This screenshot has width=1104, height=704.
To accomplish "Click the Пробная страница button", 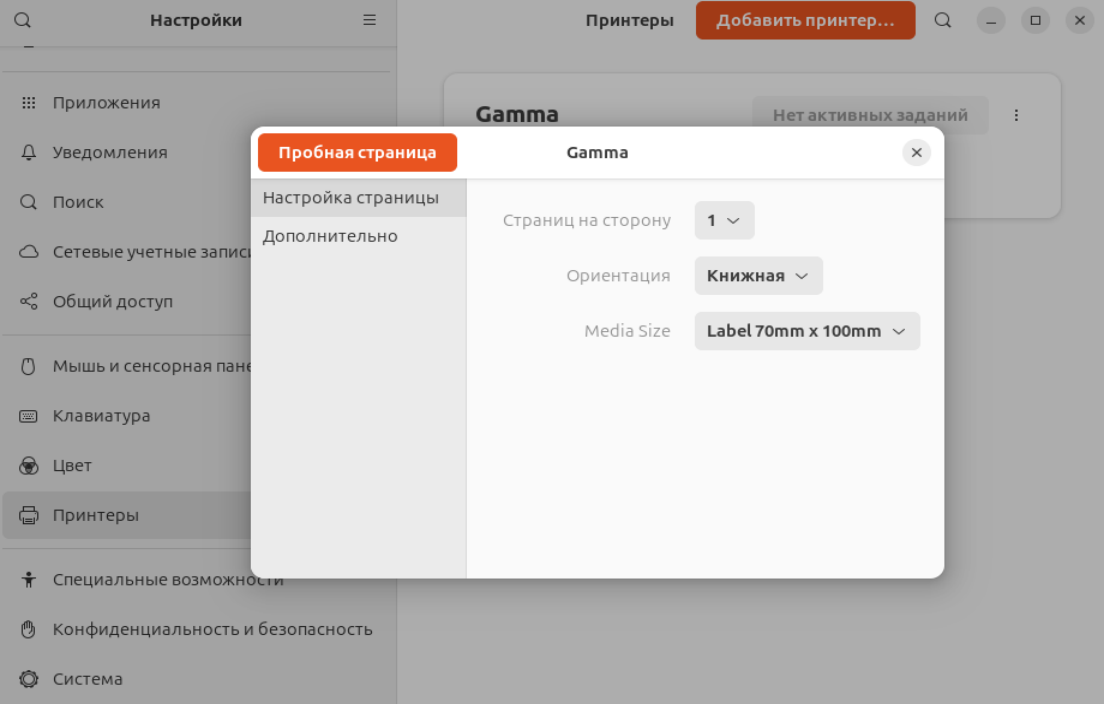I will click(x=357, y=153).
